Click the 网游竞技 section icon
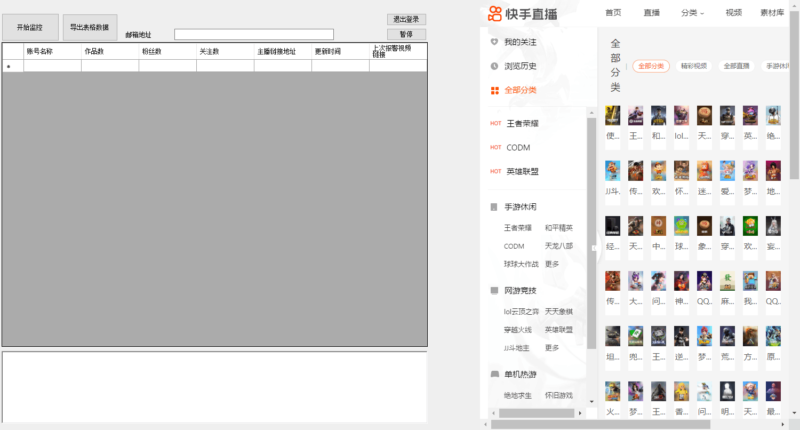This screenshot has width=800, height=430. 494,290
